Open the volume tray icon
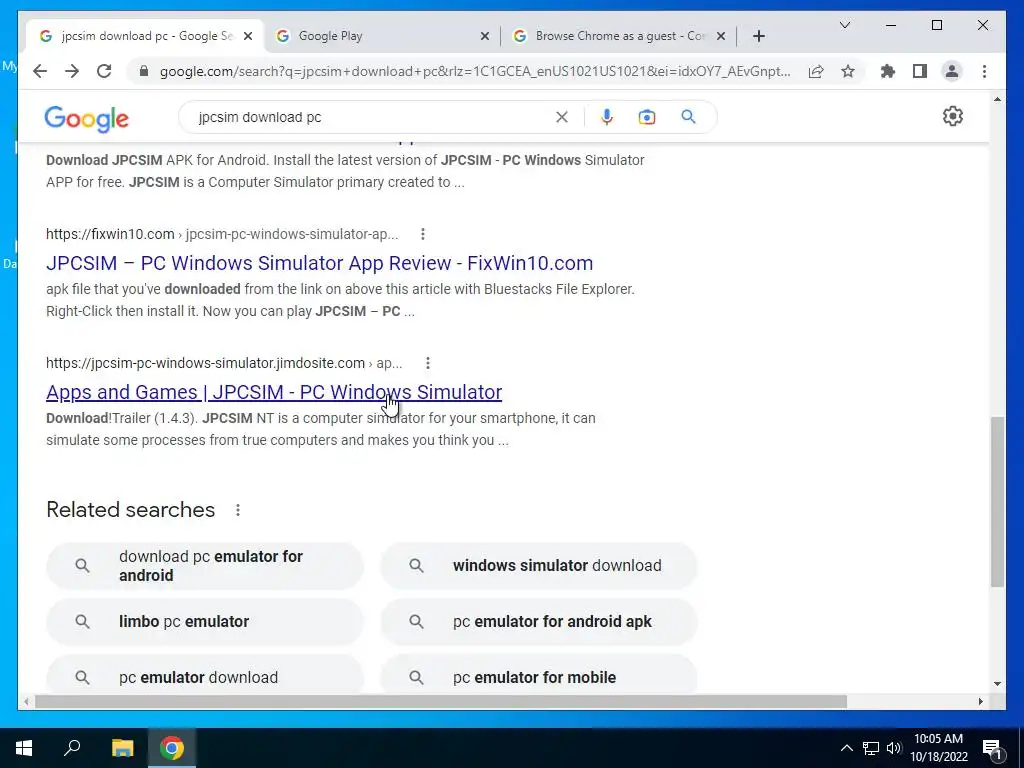The image size is (1024, 768). [x=894, y=748]
